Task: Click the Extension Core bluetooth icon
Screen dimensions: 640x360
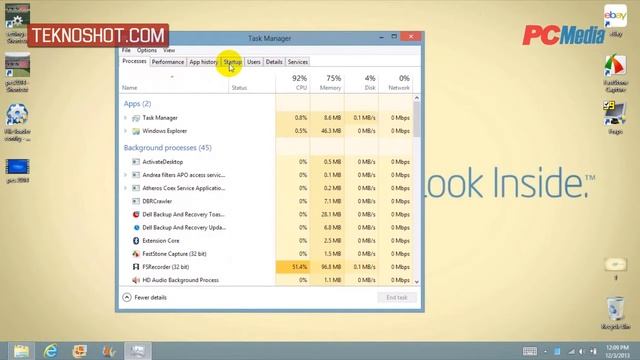Action: [x=136, y=241]
